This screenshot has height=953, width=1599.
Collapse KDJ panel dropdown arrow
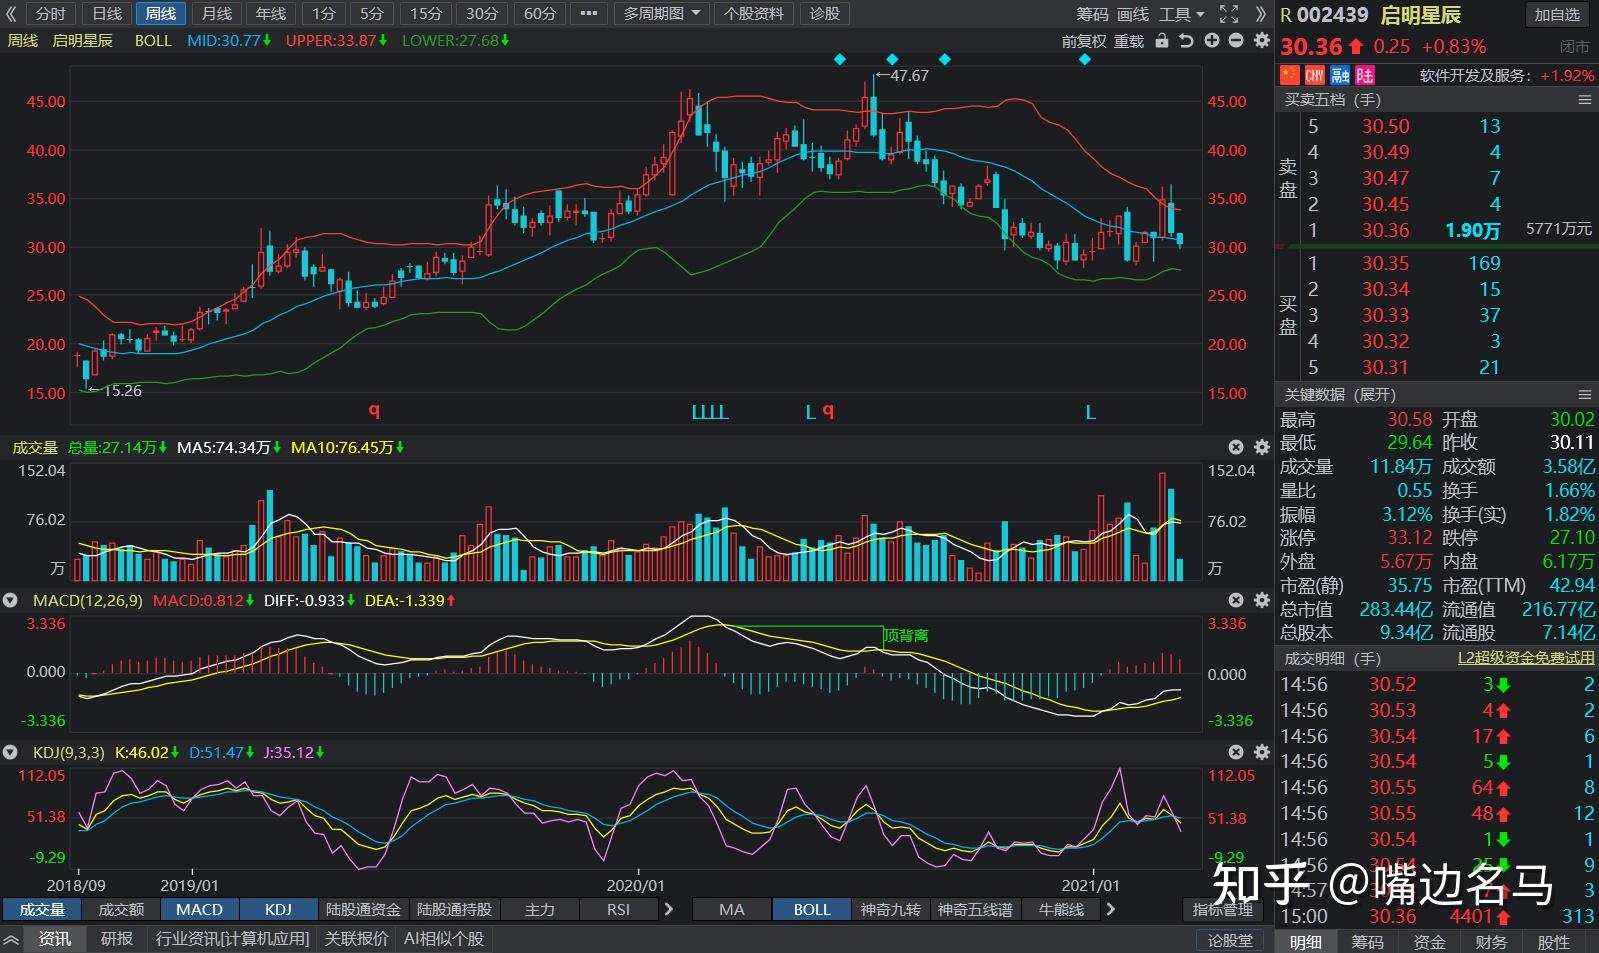10,752
